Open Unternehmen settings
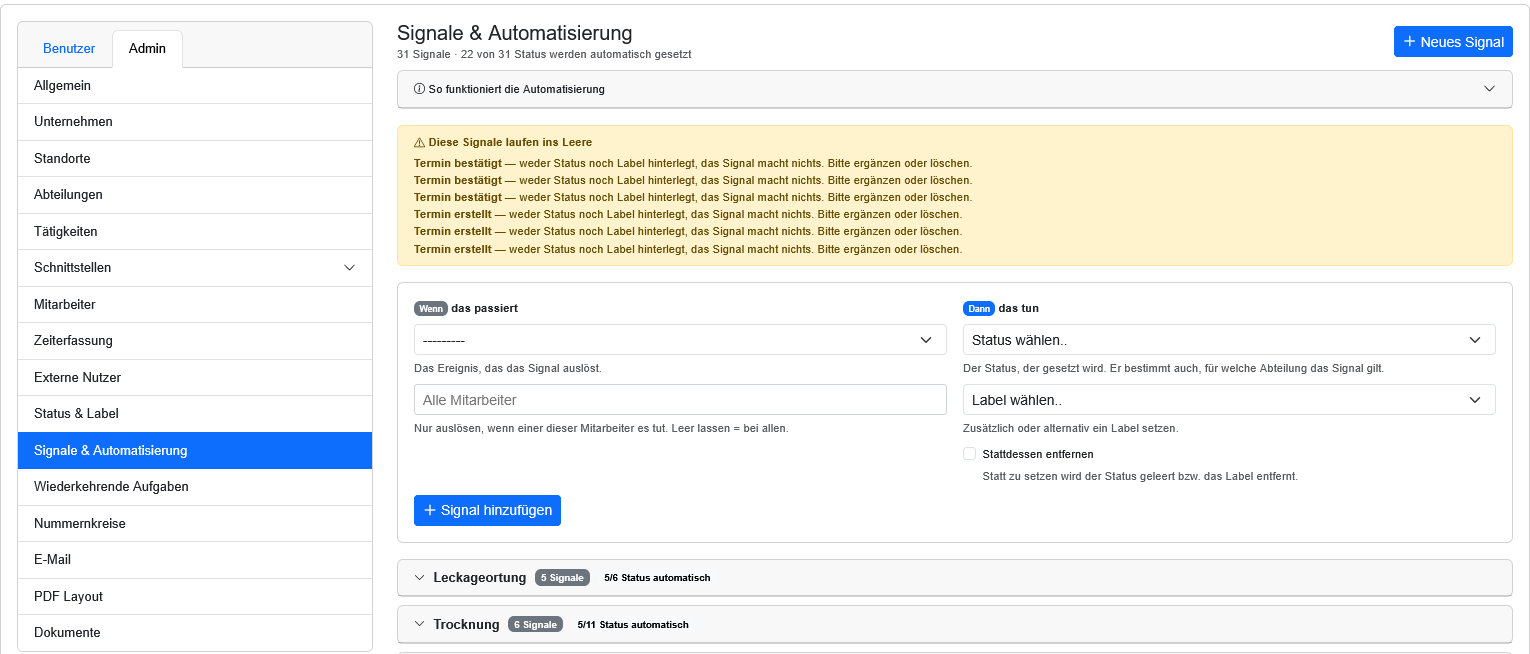 [195, 122]
